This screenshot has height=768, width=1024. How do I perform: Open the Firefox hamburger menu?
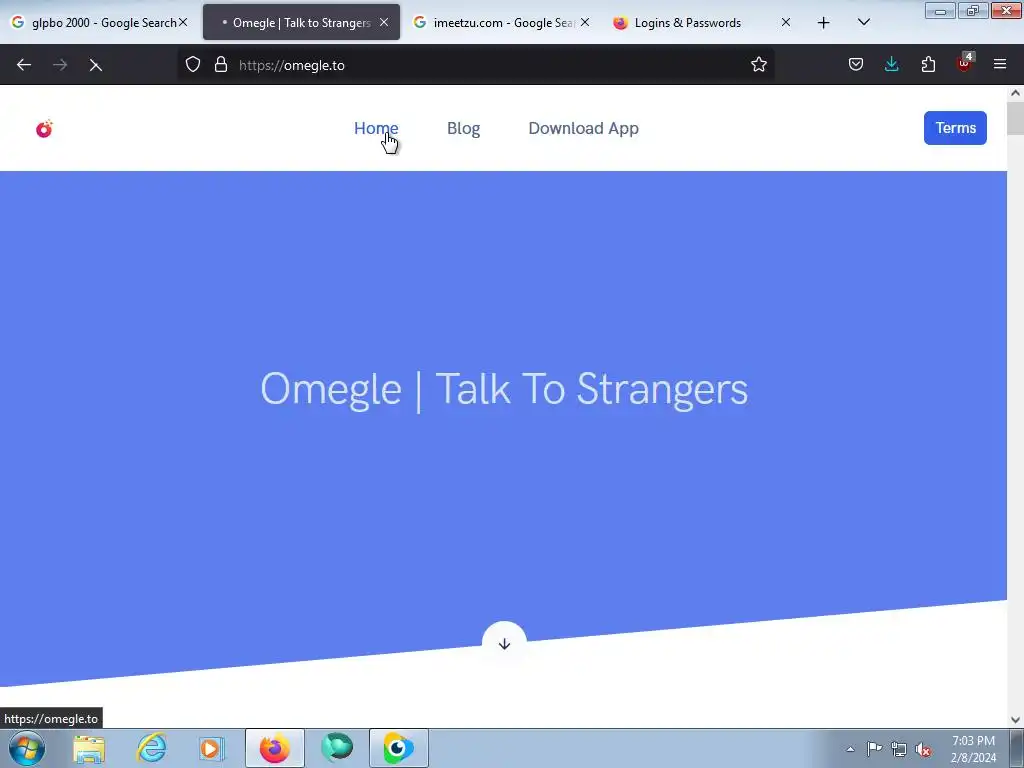(1000, 65)
